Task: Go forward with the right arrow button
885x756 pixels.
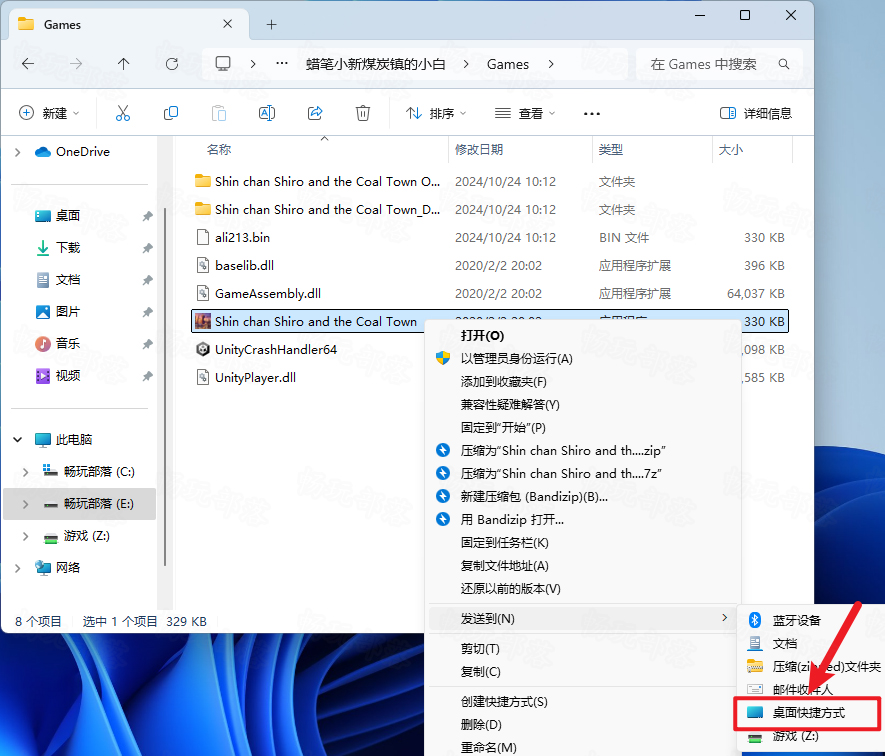Action: (76, 64)
